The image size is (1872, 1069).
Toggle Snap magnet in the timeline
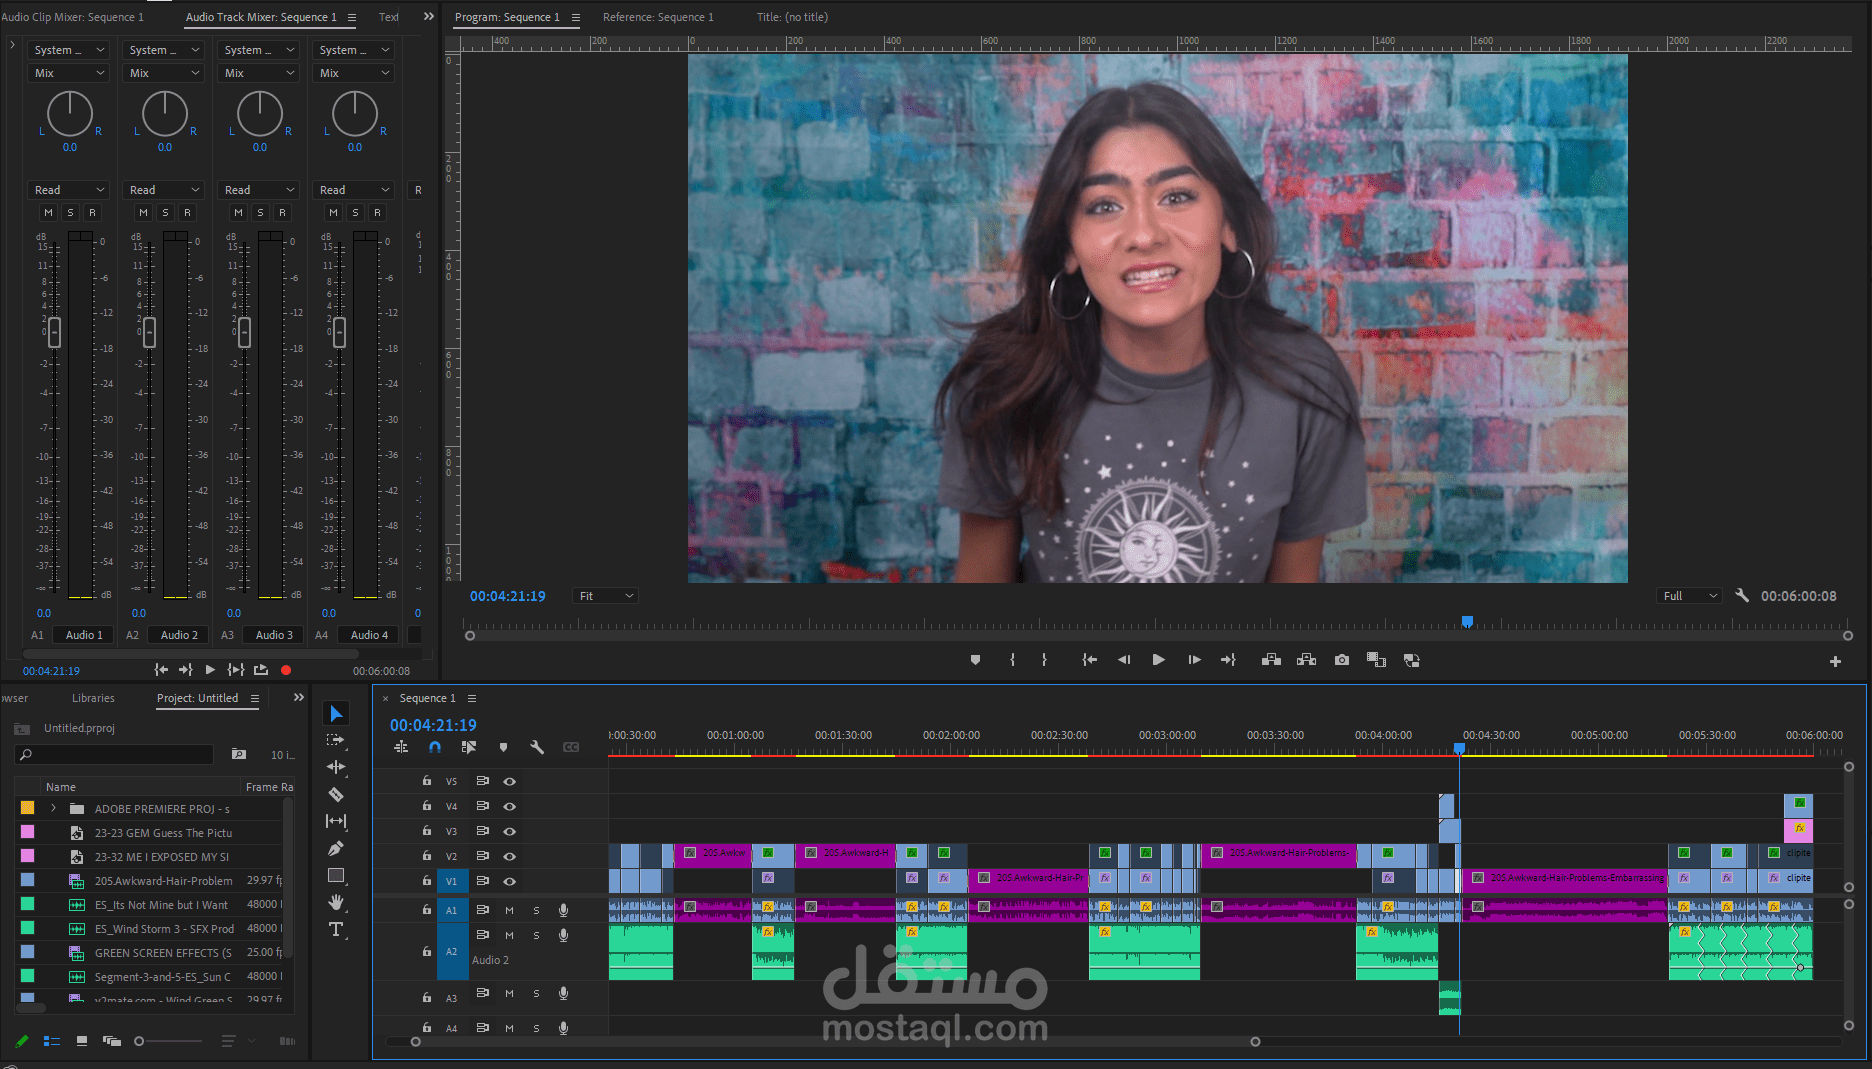[435, 747]
